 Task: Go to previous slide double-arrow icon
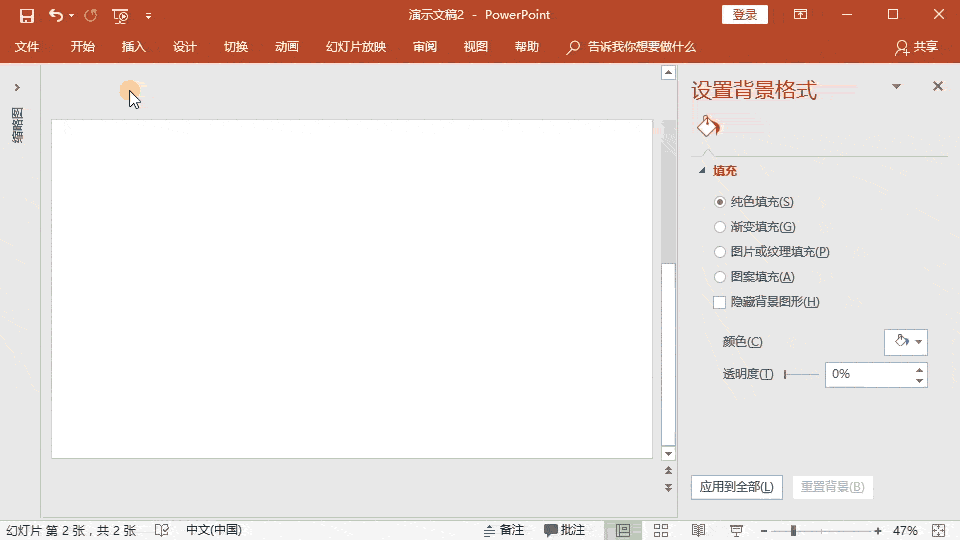click(669, 470)
